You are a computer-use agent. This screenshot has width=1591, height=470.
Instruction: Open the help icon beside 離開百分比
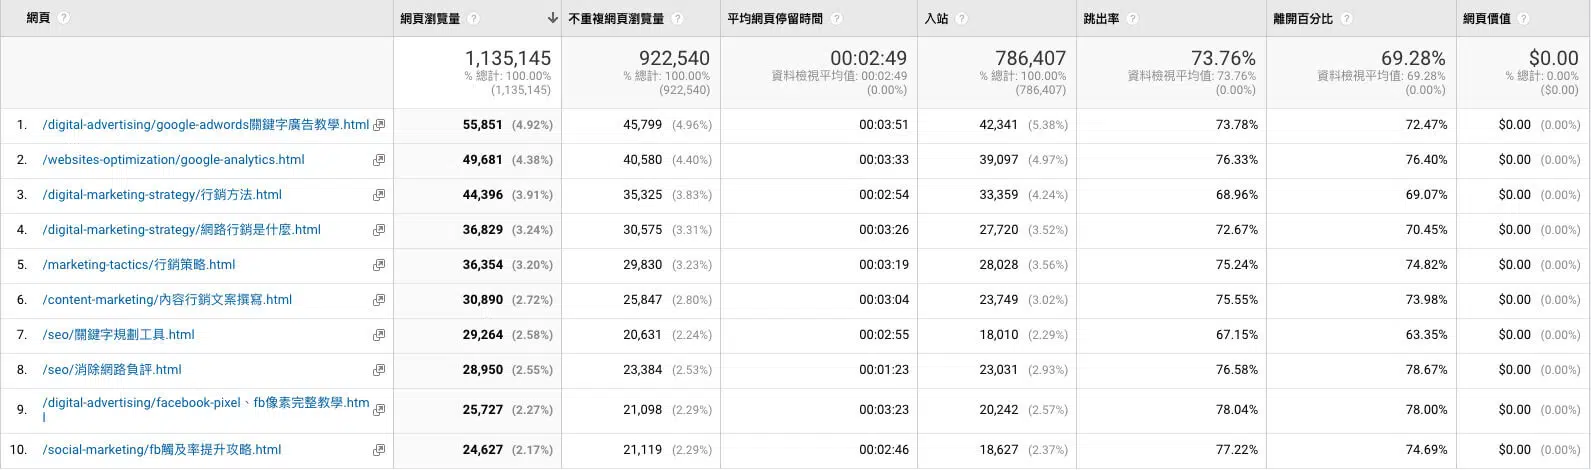1346,18
